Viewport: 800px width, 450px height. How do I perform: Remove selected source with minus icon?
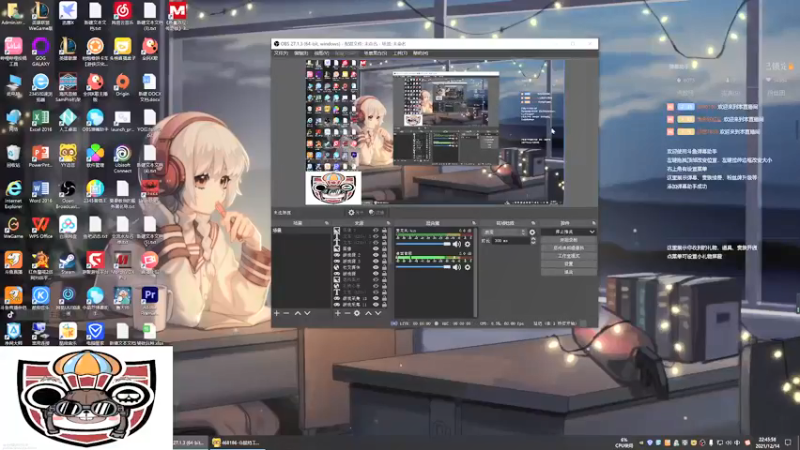point(347,313)
